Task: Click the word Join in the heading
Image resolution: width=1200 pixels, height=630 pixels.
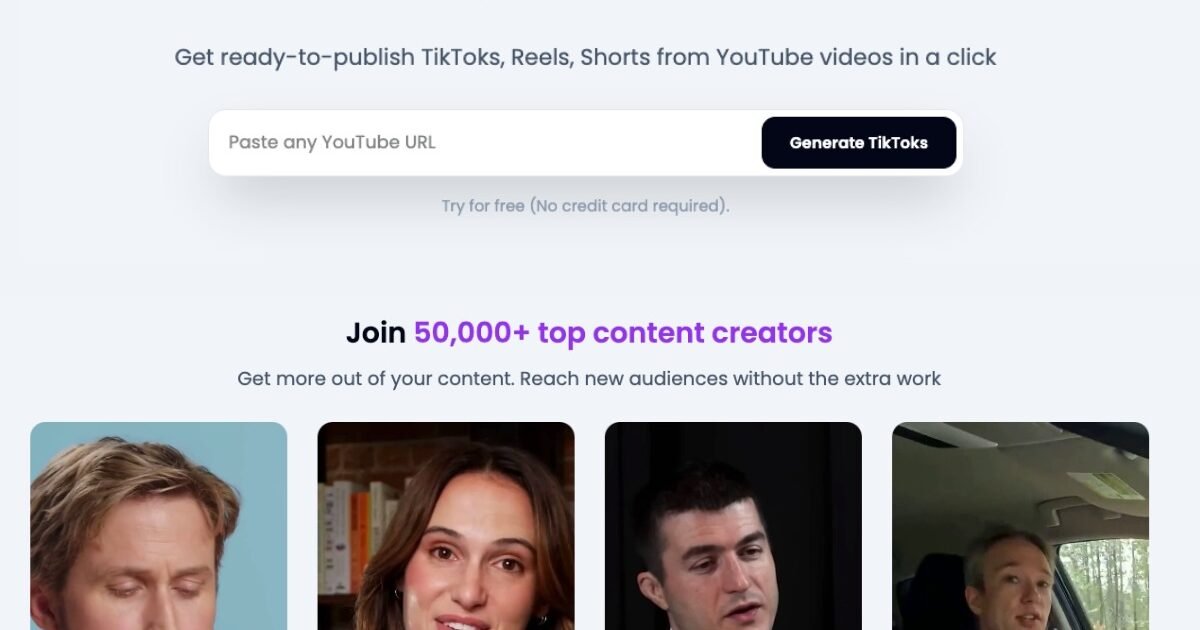Action: click(376, 333)
